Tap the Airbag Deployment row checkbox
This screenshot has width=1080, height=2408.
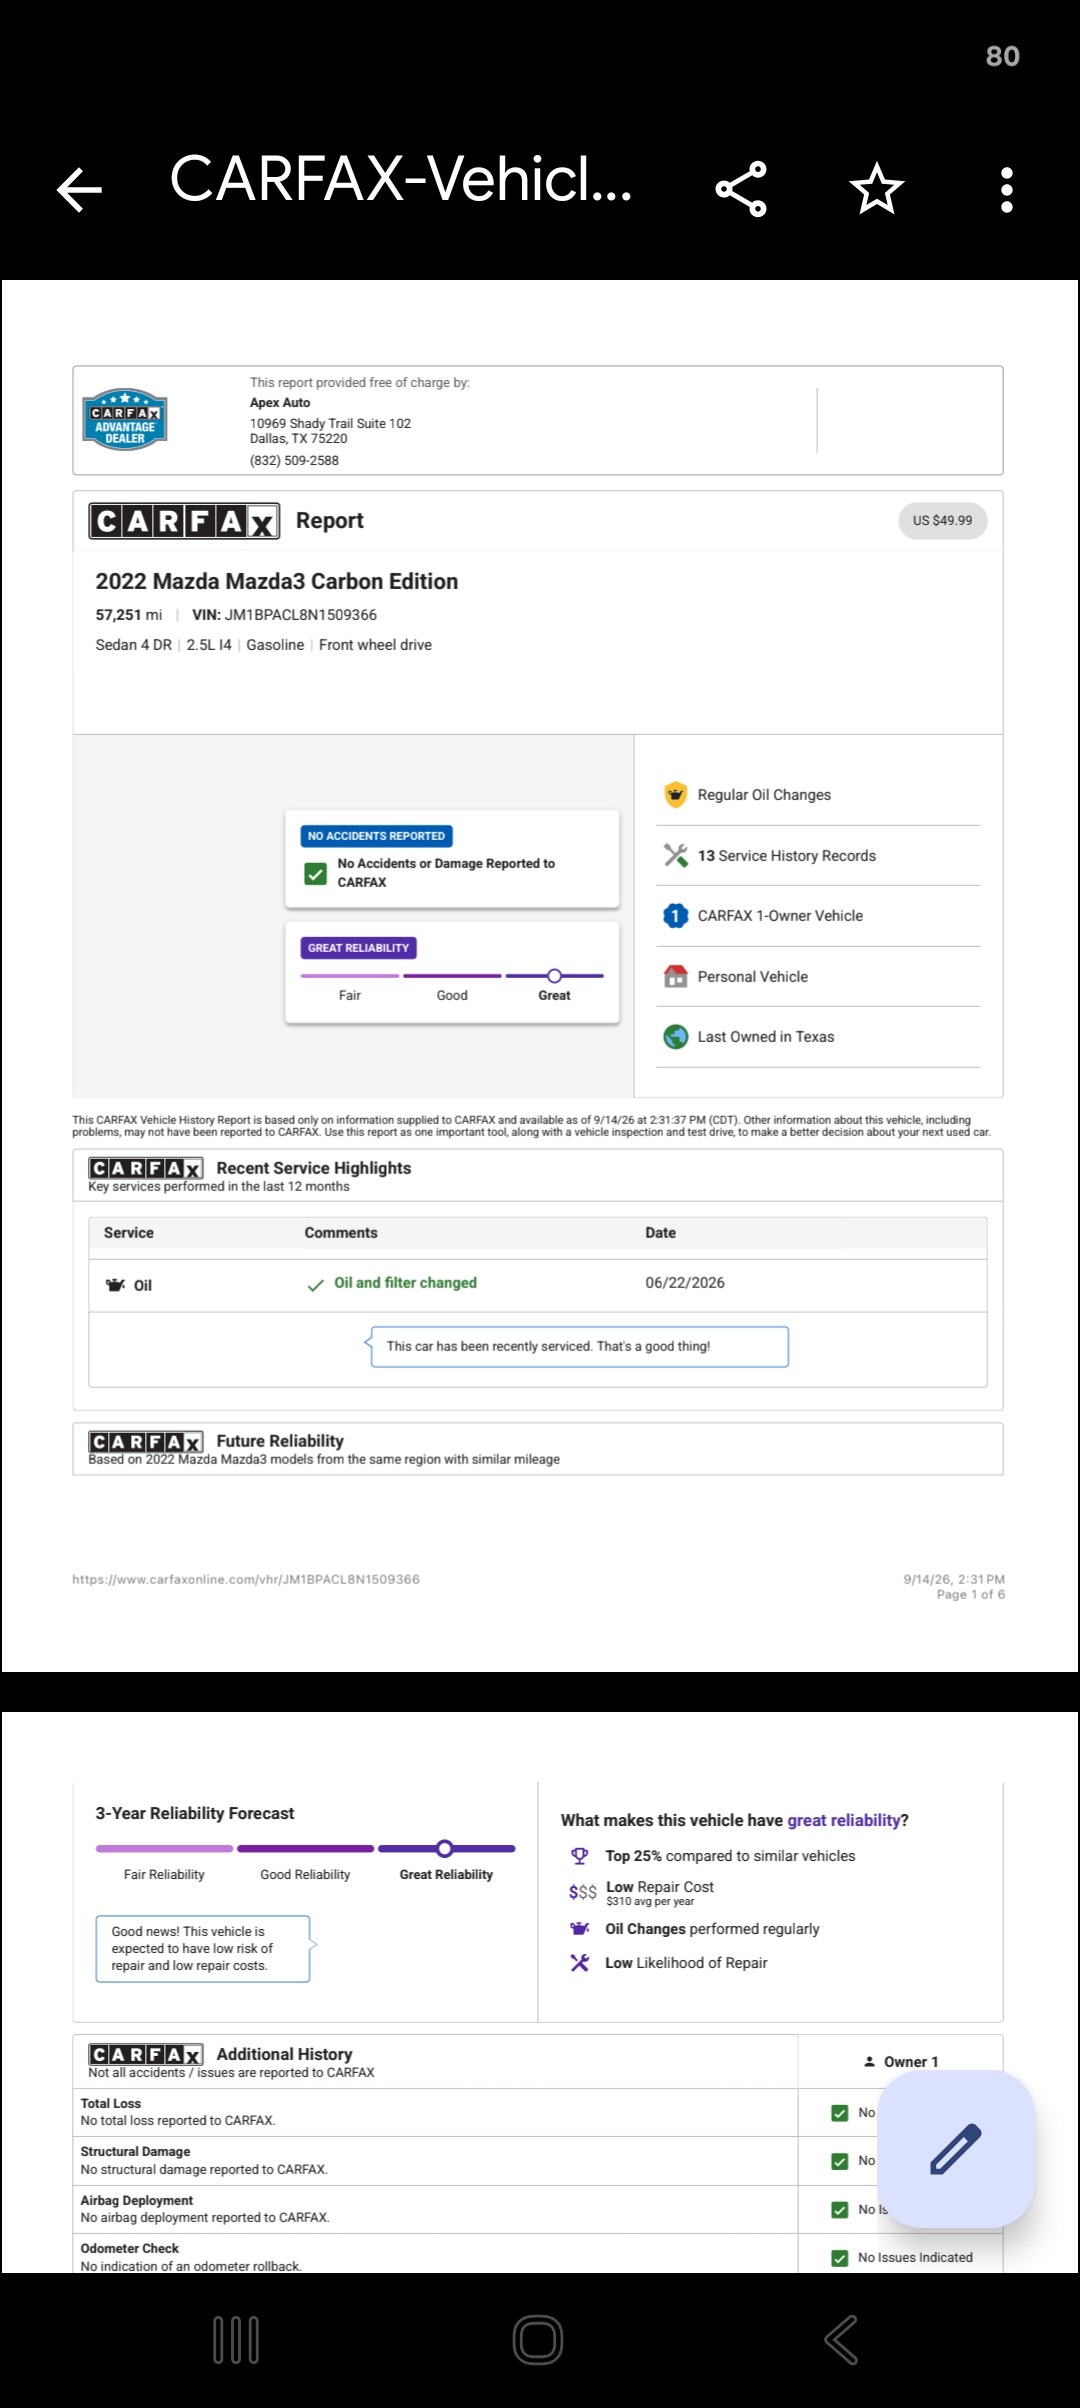840,2210
